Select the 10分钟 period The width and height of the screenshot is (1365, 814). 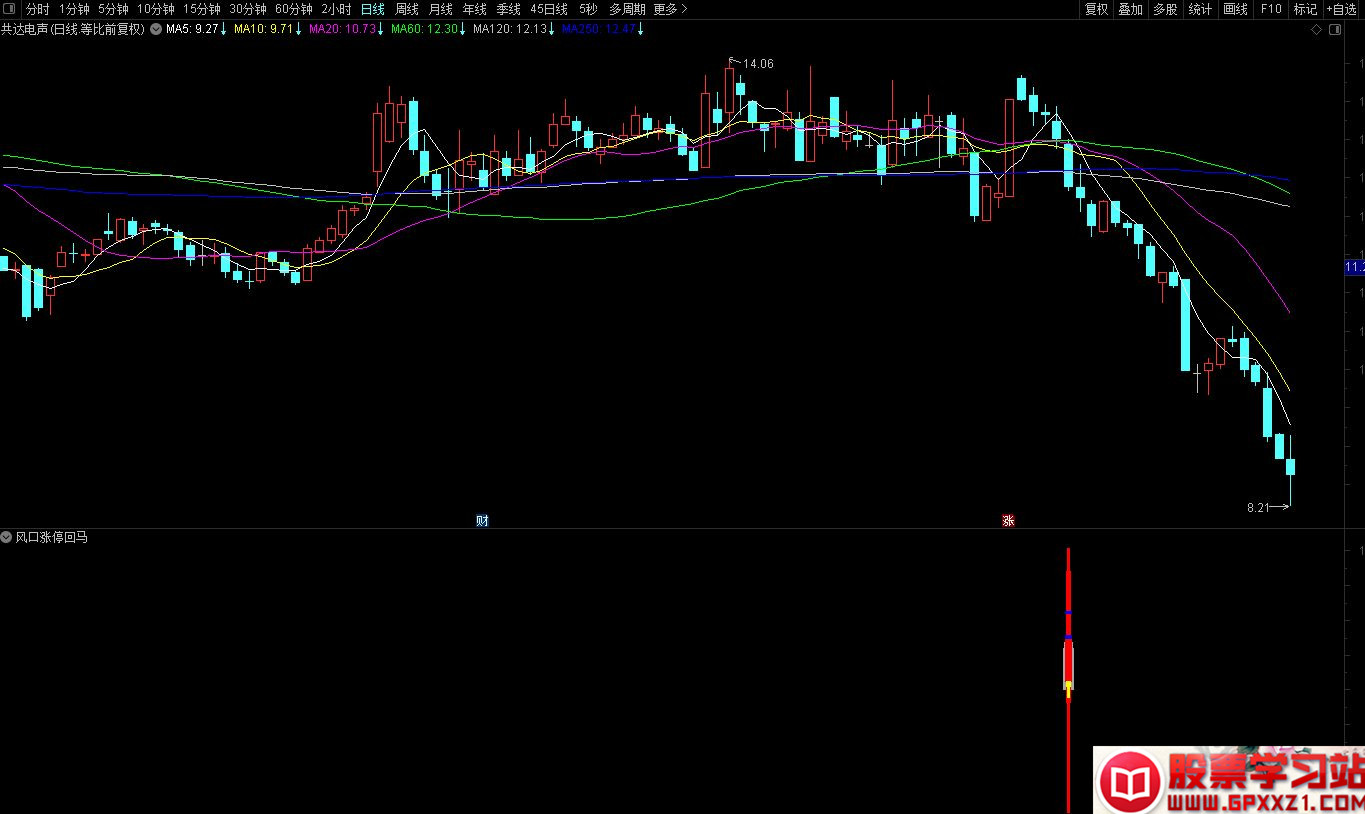click(156, 9)
